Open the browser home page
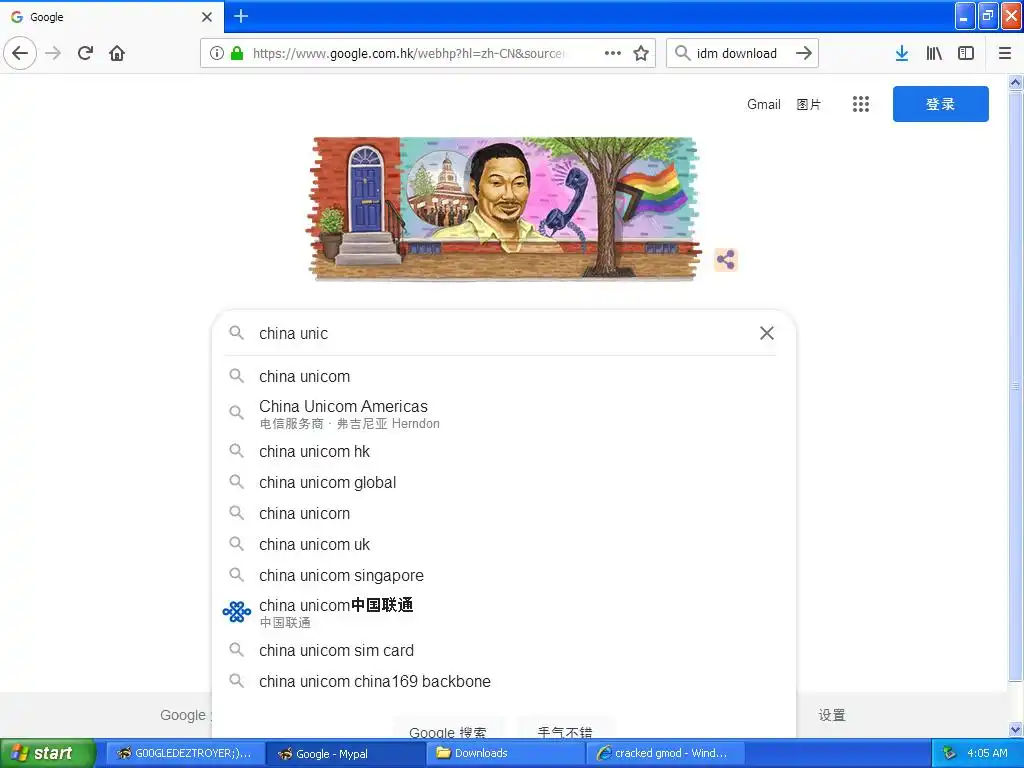This screenshot has height=768, width=1024. click(x=117, y=54)
